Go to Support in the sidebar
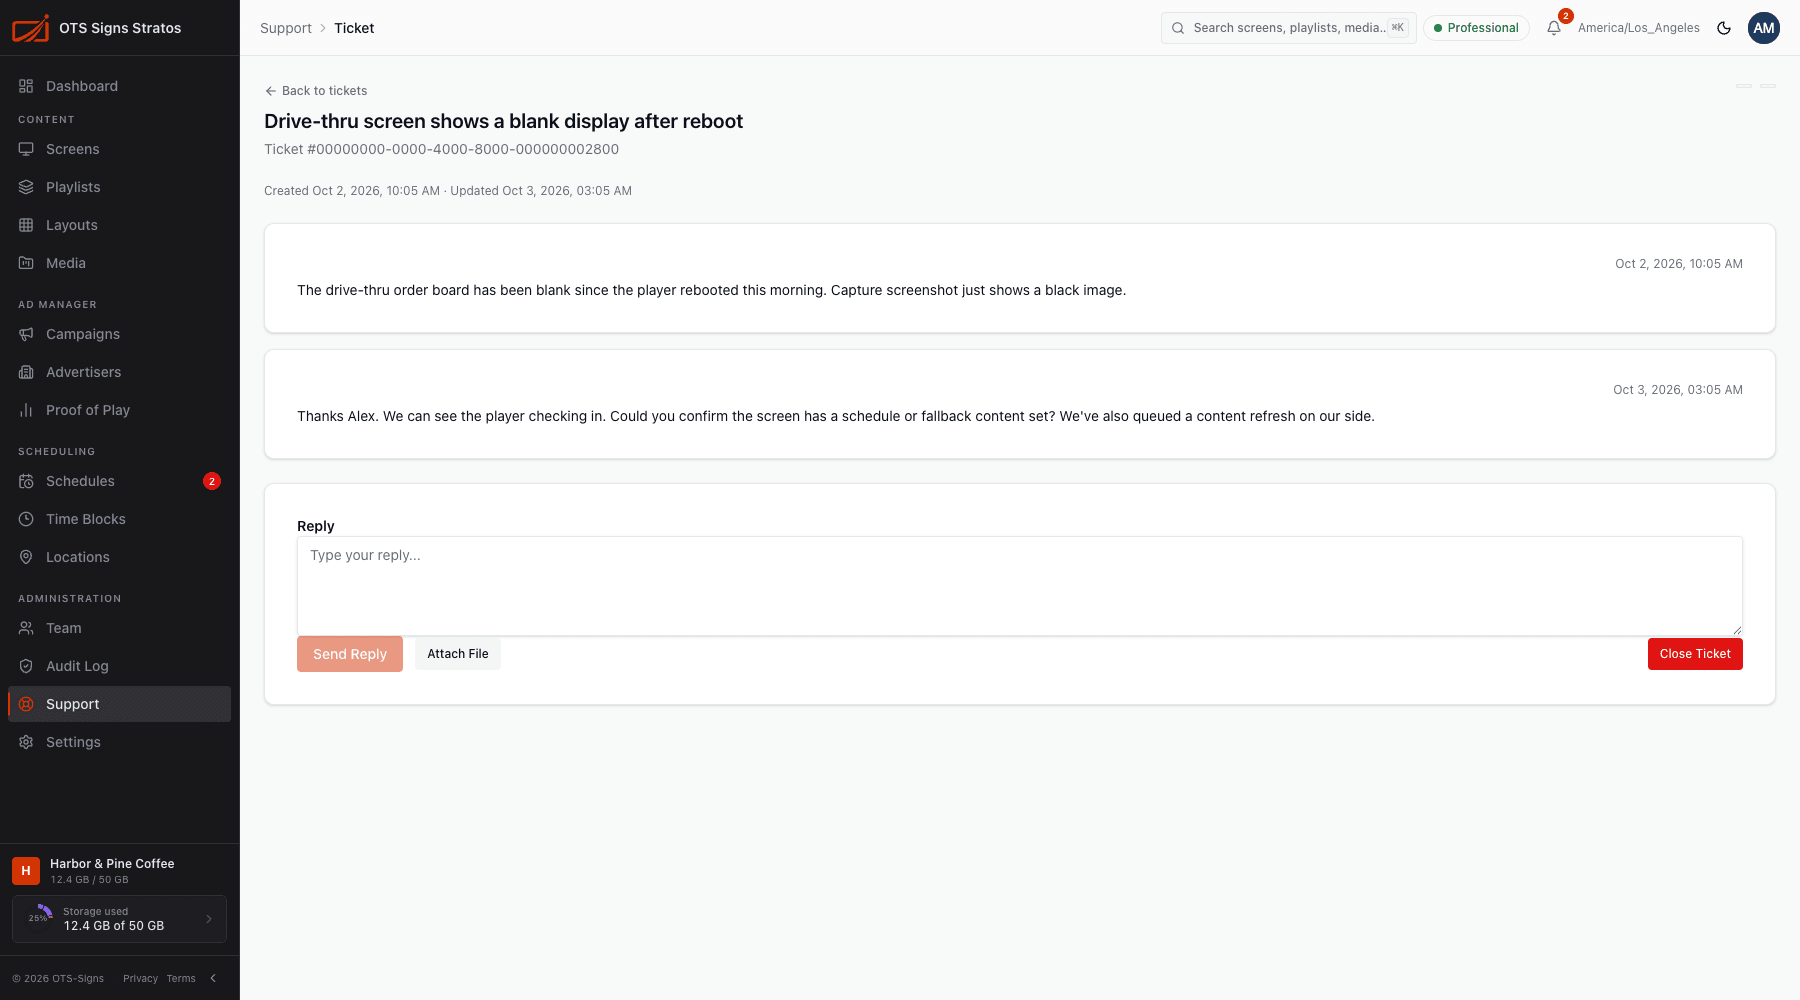Viewport: 1800px width, 1000px height. point(119,704)
